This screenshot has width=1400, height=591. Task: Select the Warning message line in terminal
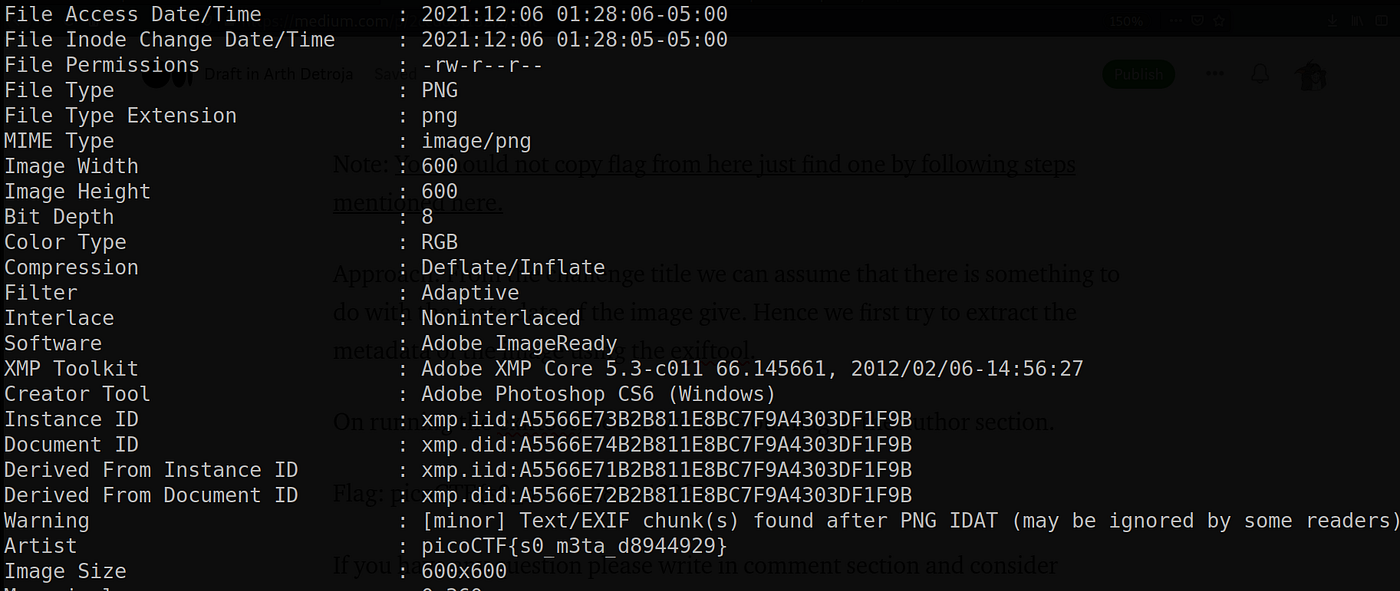pos(700,521)
